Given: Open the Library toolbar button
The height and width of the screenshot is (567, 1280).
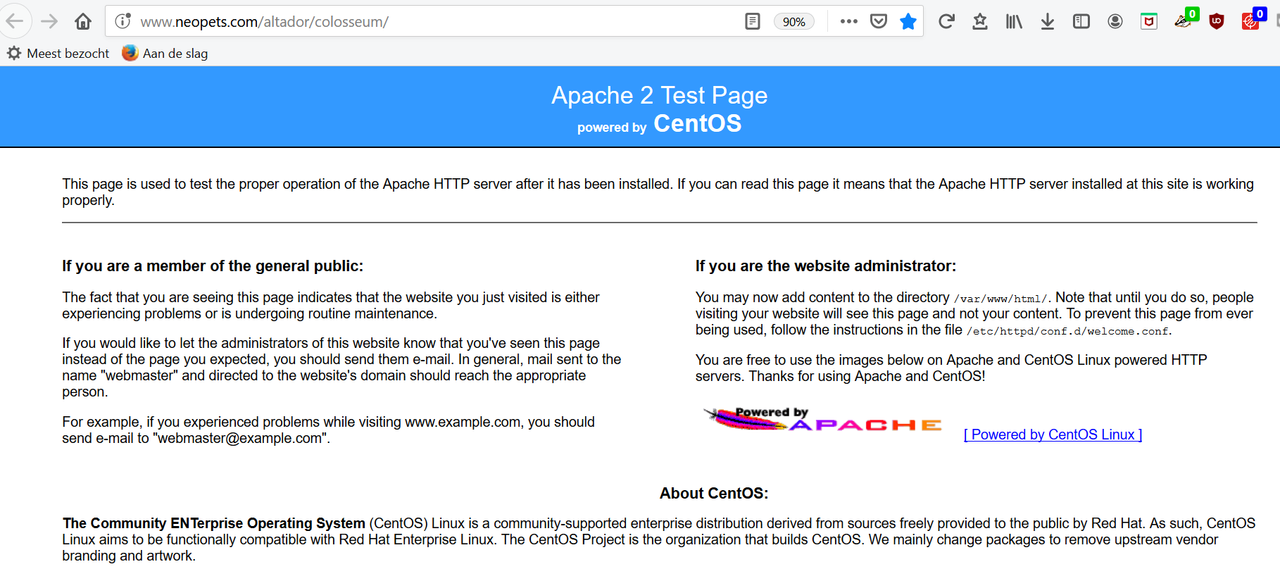Looking at the screenshot, I should coord(1014,21).
